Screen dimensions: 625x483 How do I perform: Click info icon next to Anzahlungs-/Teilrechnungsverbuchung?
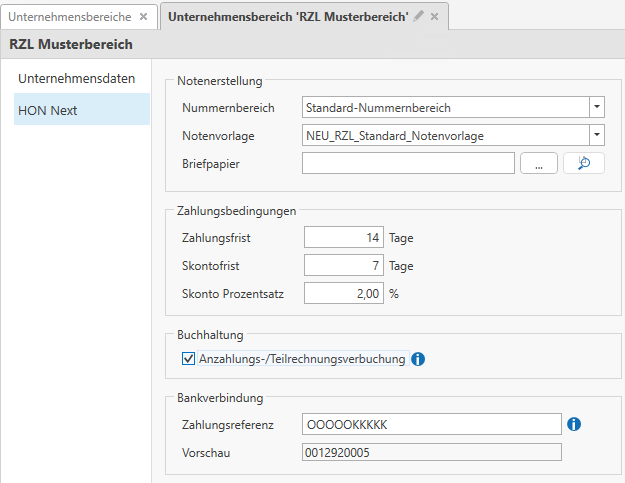[x=418, y=359]
